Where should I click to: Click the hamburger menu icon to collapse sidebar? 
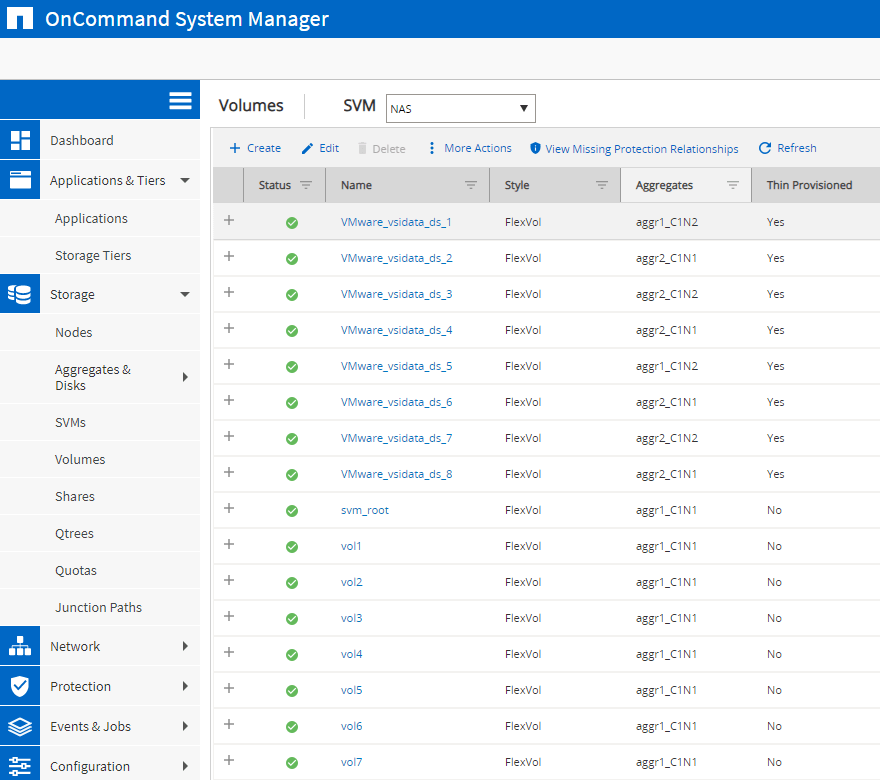(x=180, y=100)
